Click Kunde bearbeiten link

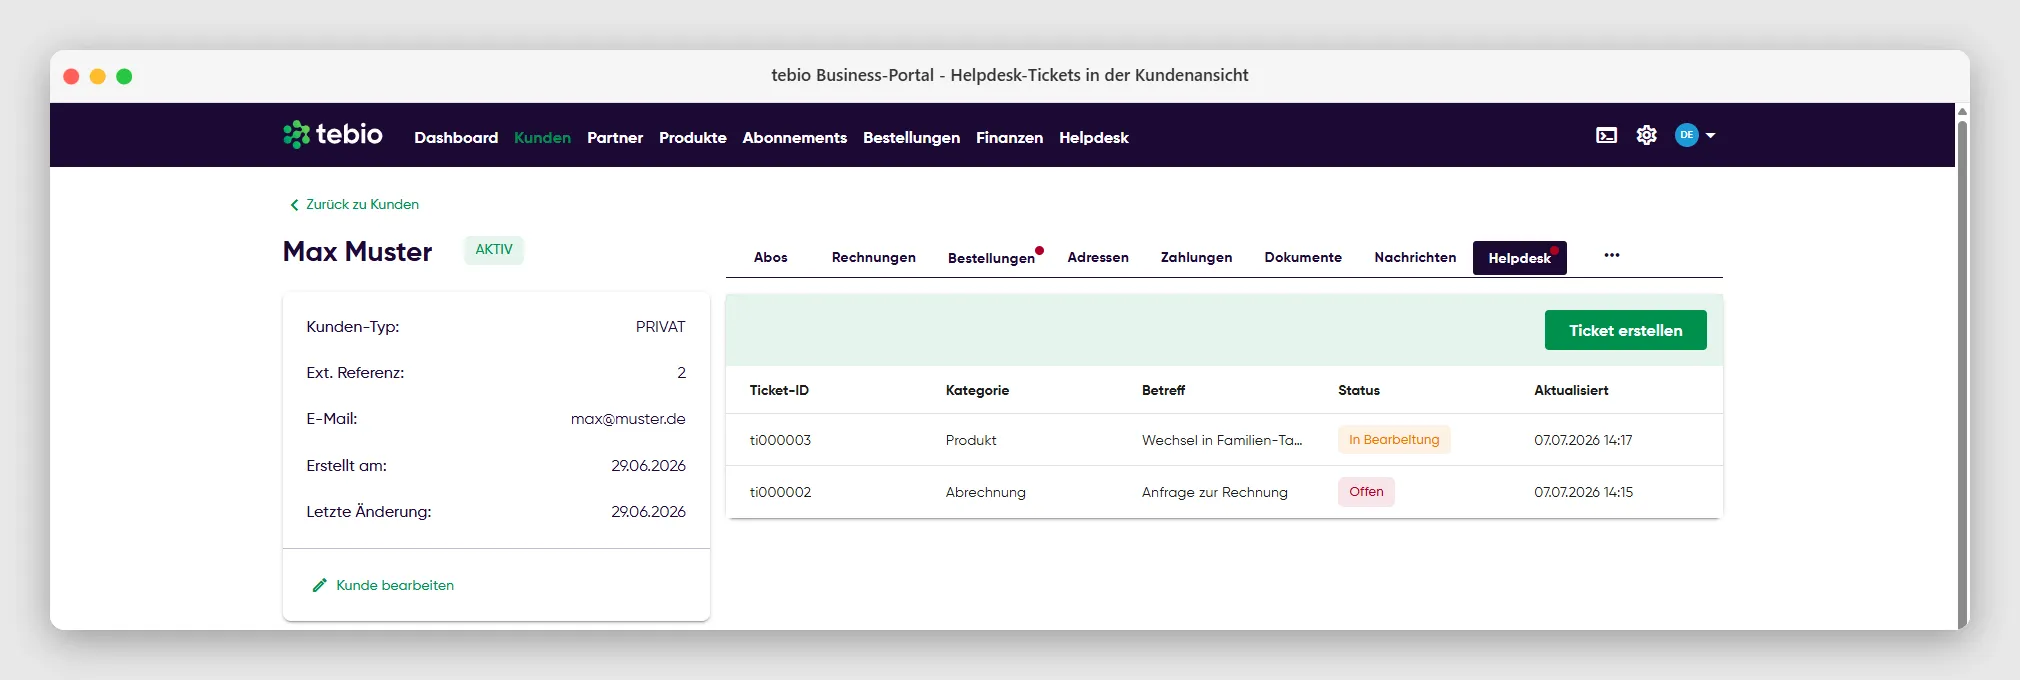(x=395, y=585)
